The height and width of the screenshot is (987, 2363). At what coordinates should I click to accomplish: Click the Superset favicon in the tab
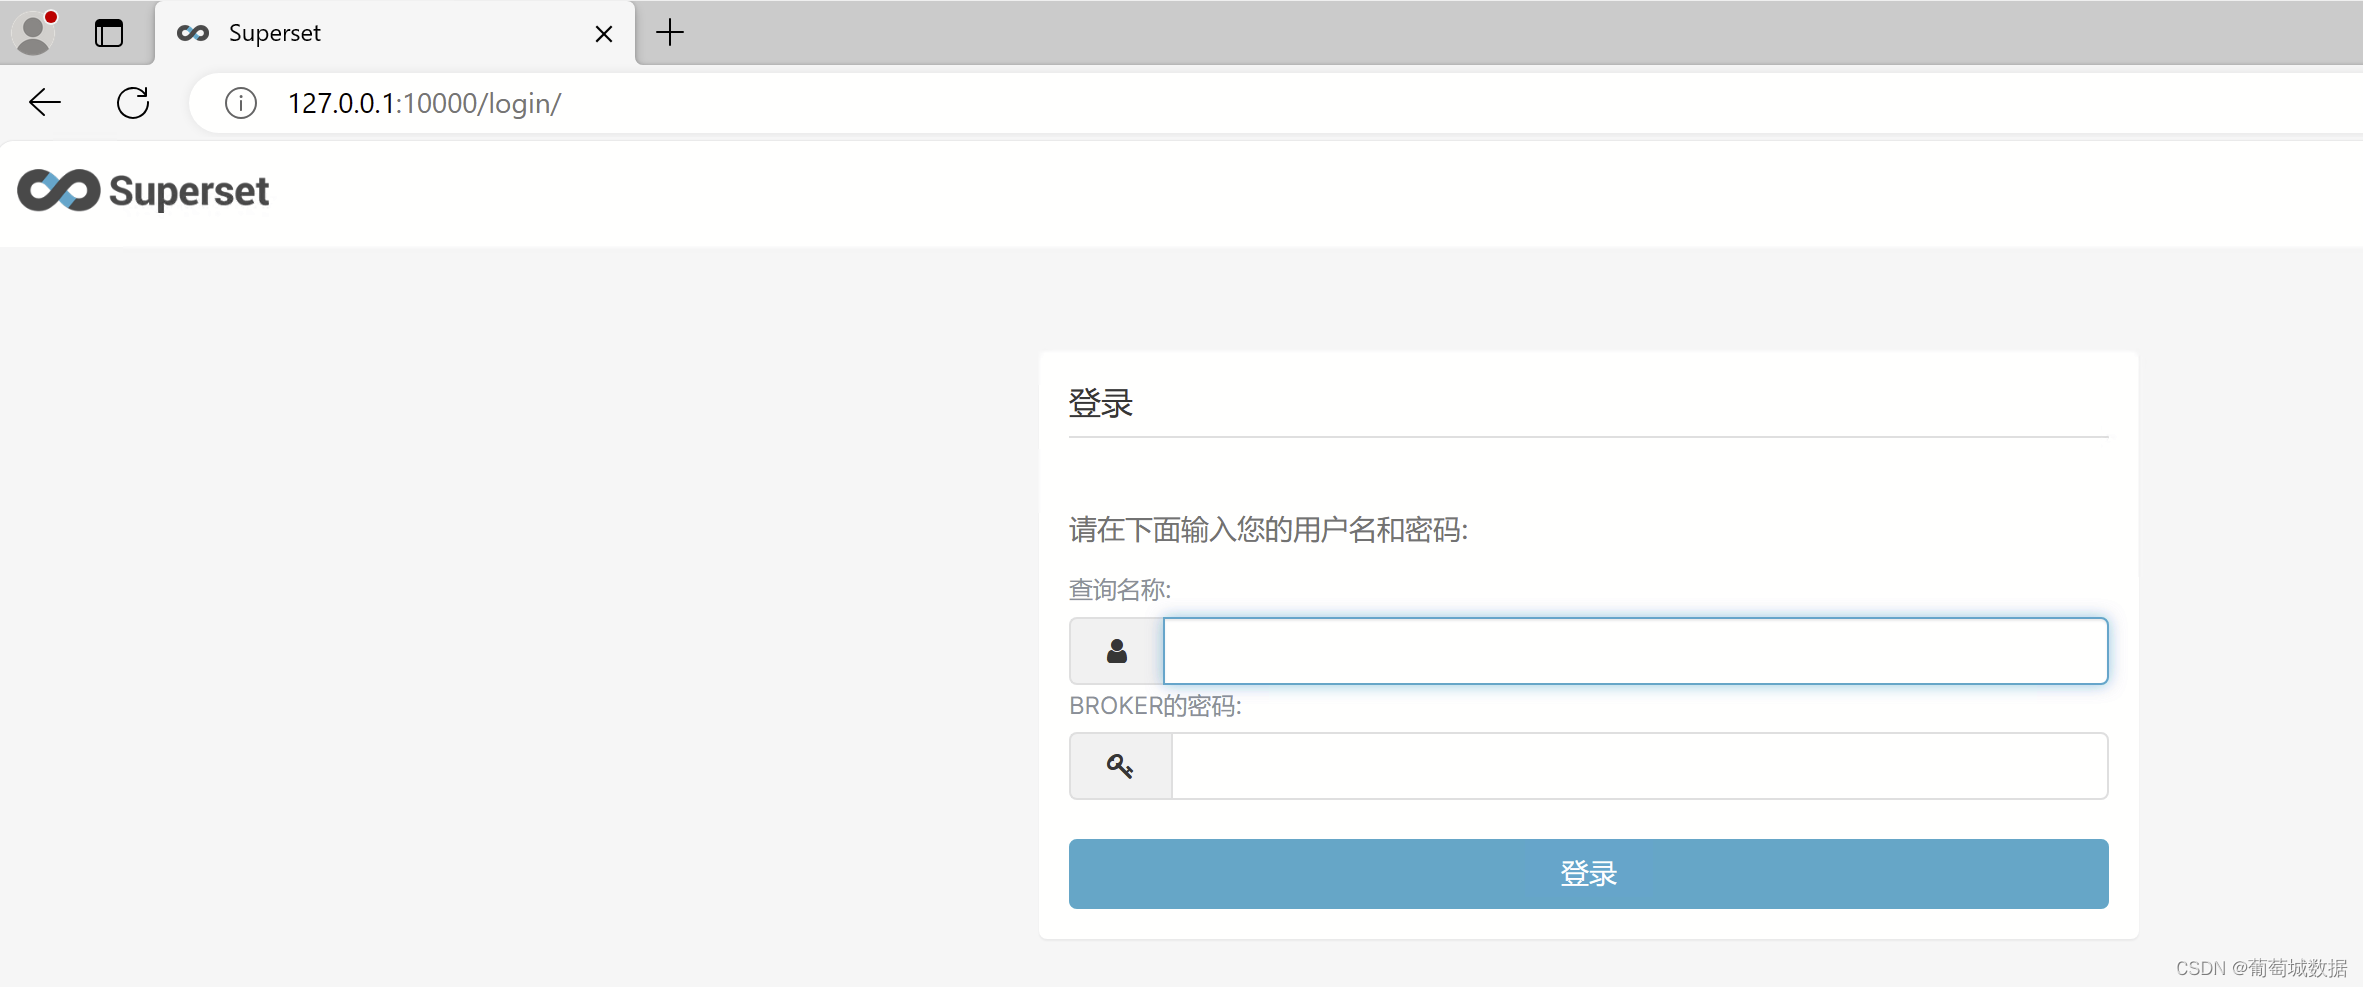tap(193, 33)
